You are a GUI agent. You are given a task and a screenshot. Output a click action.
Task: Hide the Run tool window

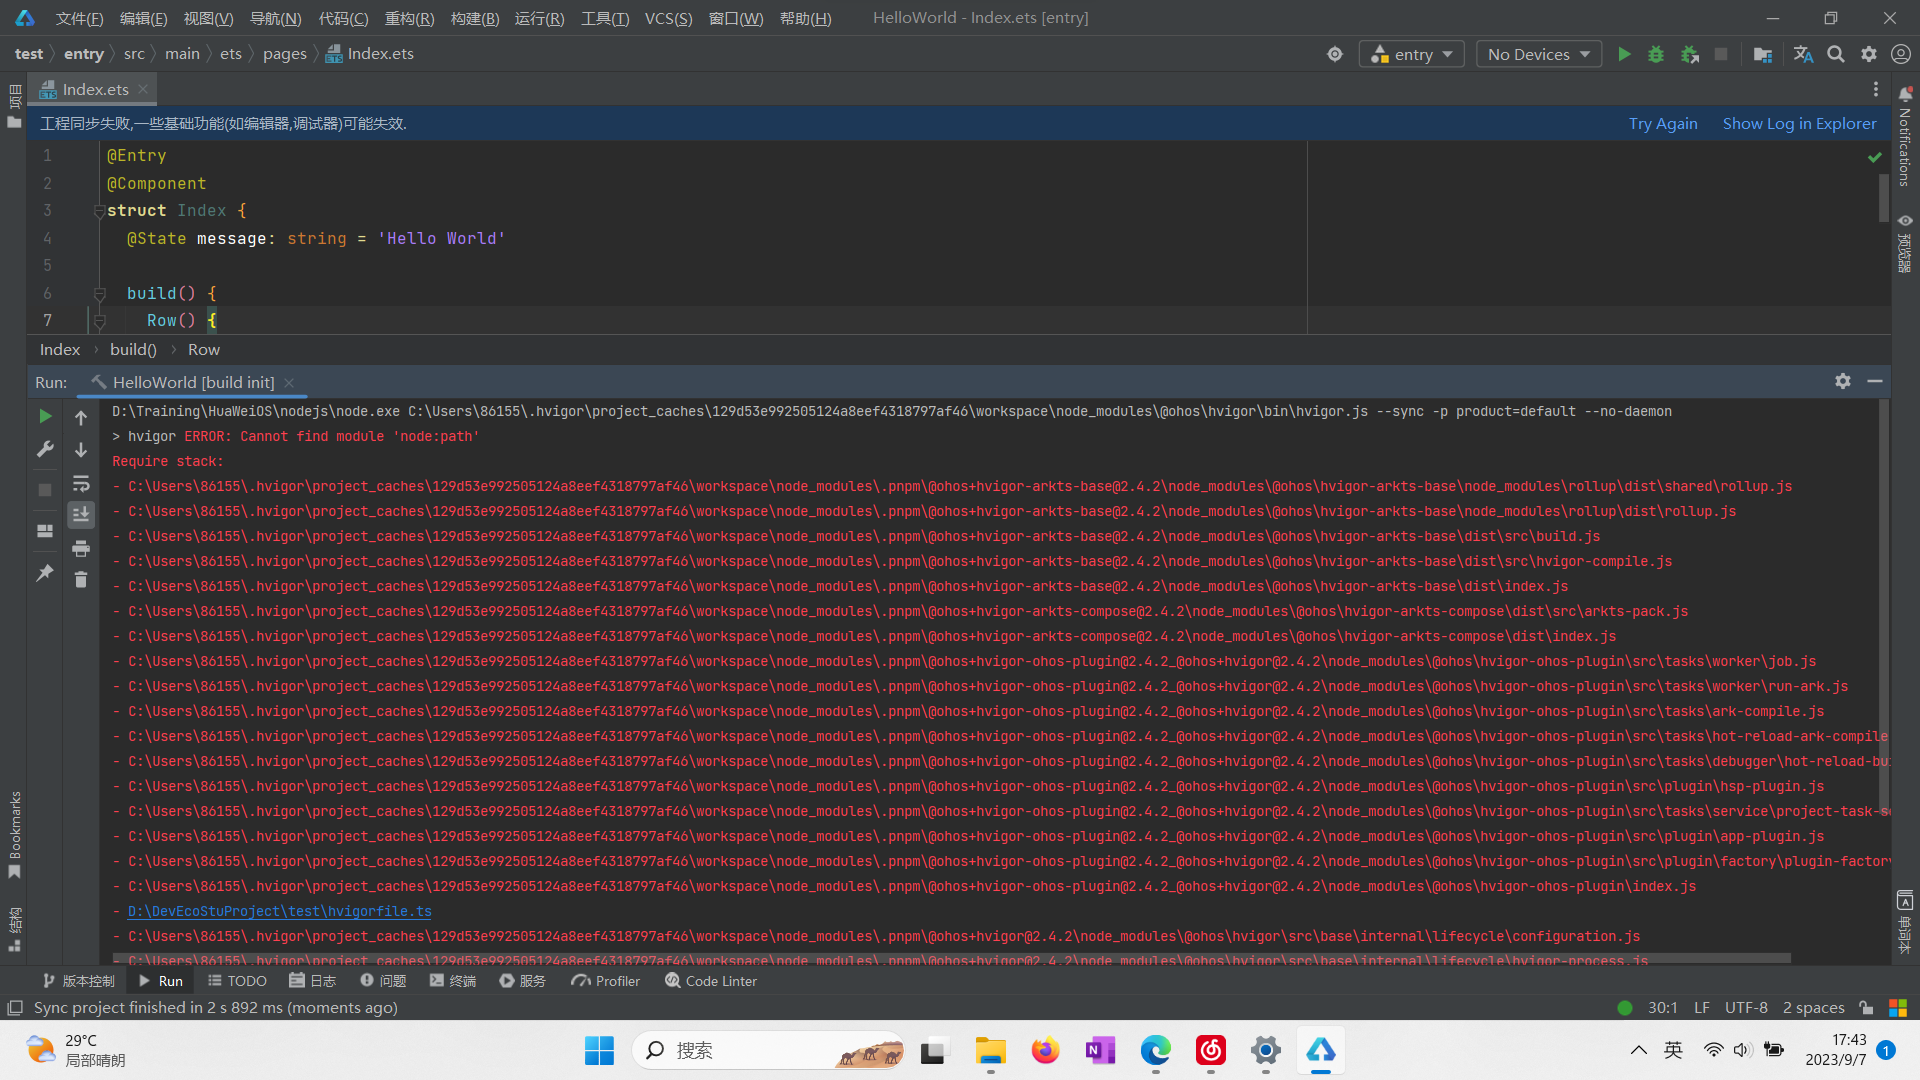coord(1875,381)
